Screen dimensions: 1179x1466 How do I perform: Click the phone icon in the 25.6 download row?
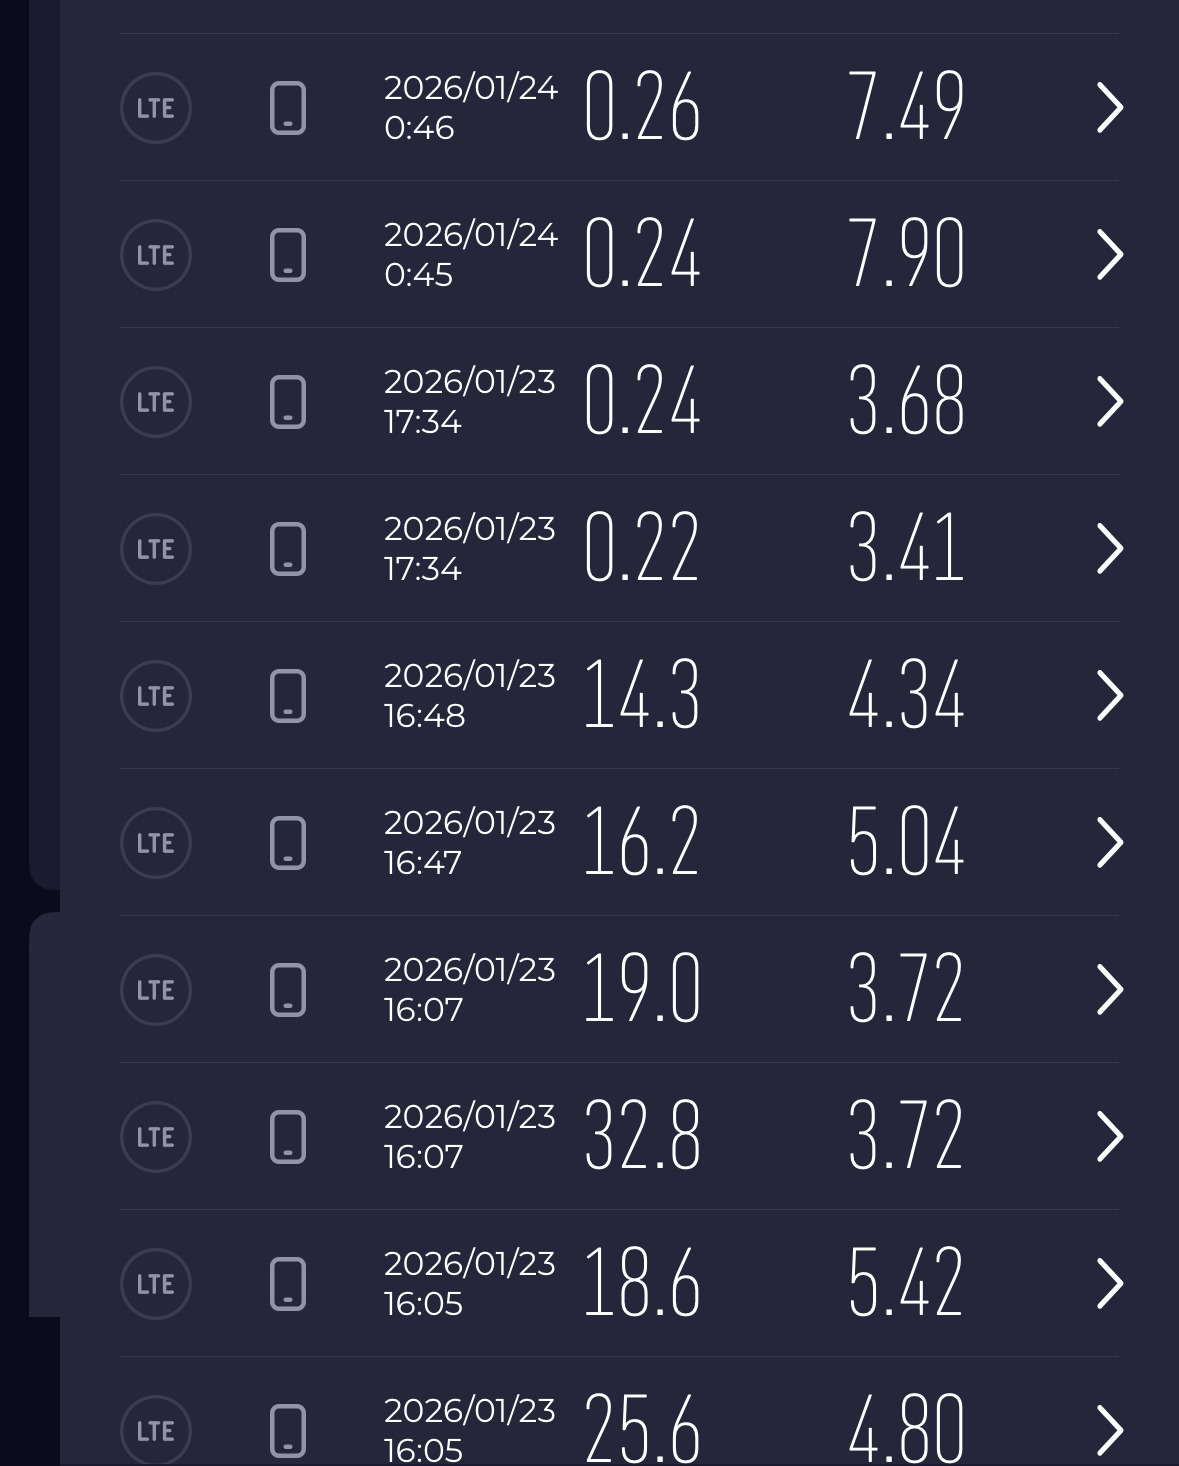pos(288,1430)
